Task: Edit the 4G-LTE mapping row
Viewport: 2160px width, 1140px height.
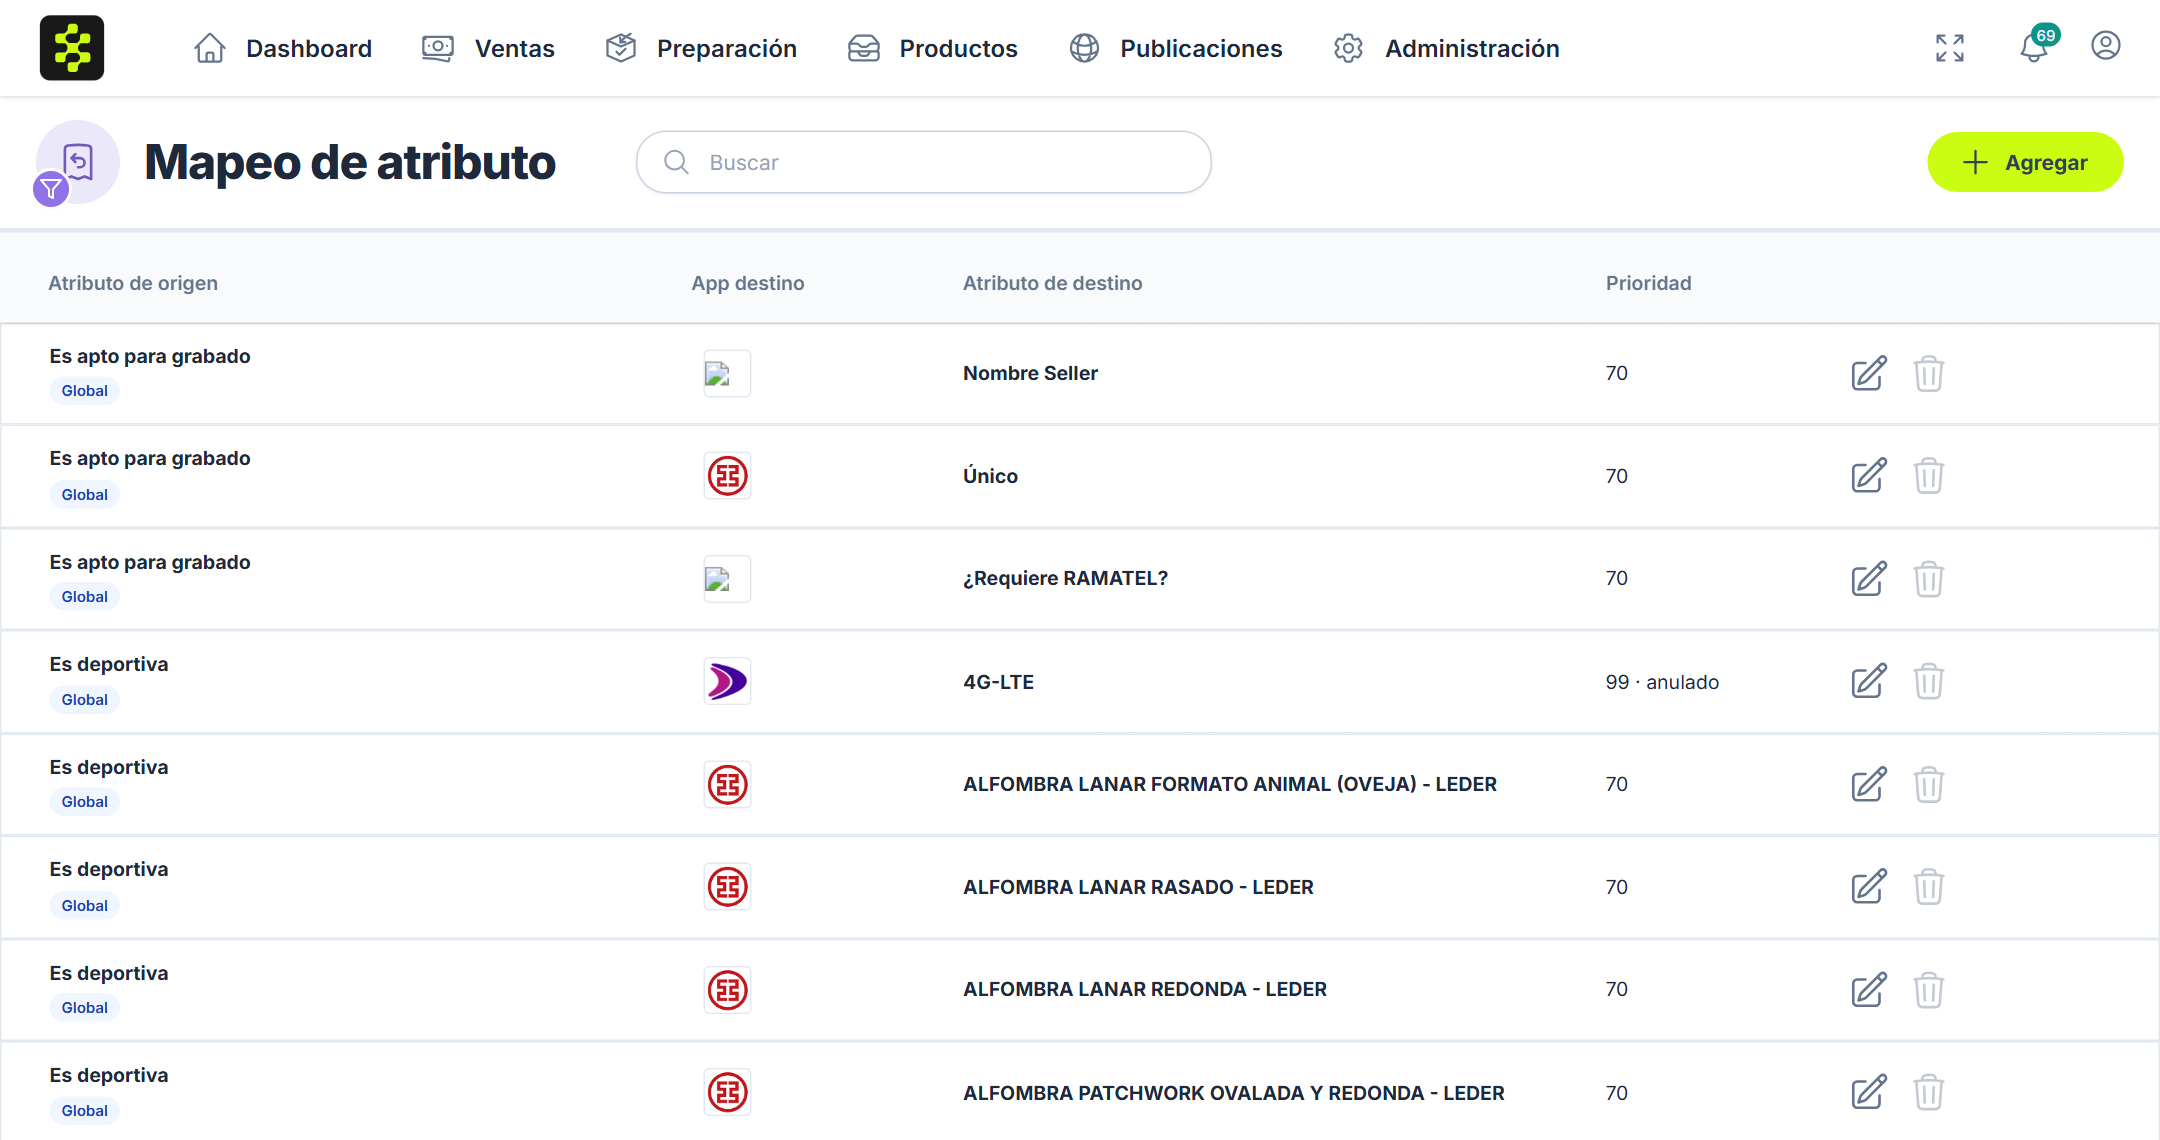Action: [1868, 681]
